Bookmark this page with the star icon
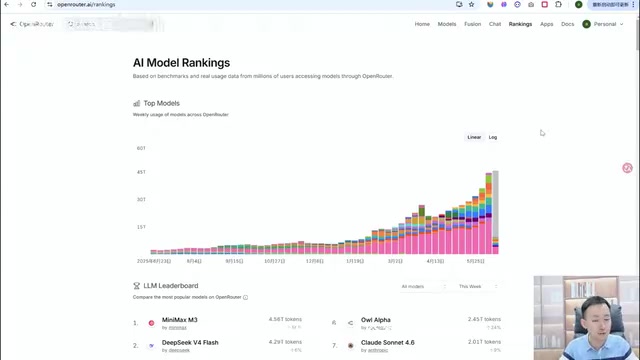640x360 pixels. click(x=471, y=4)
